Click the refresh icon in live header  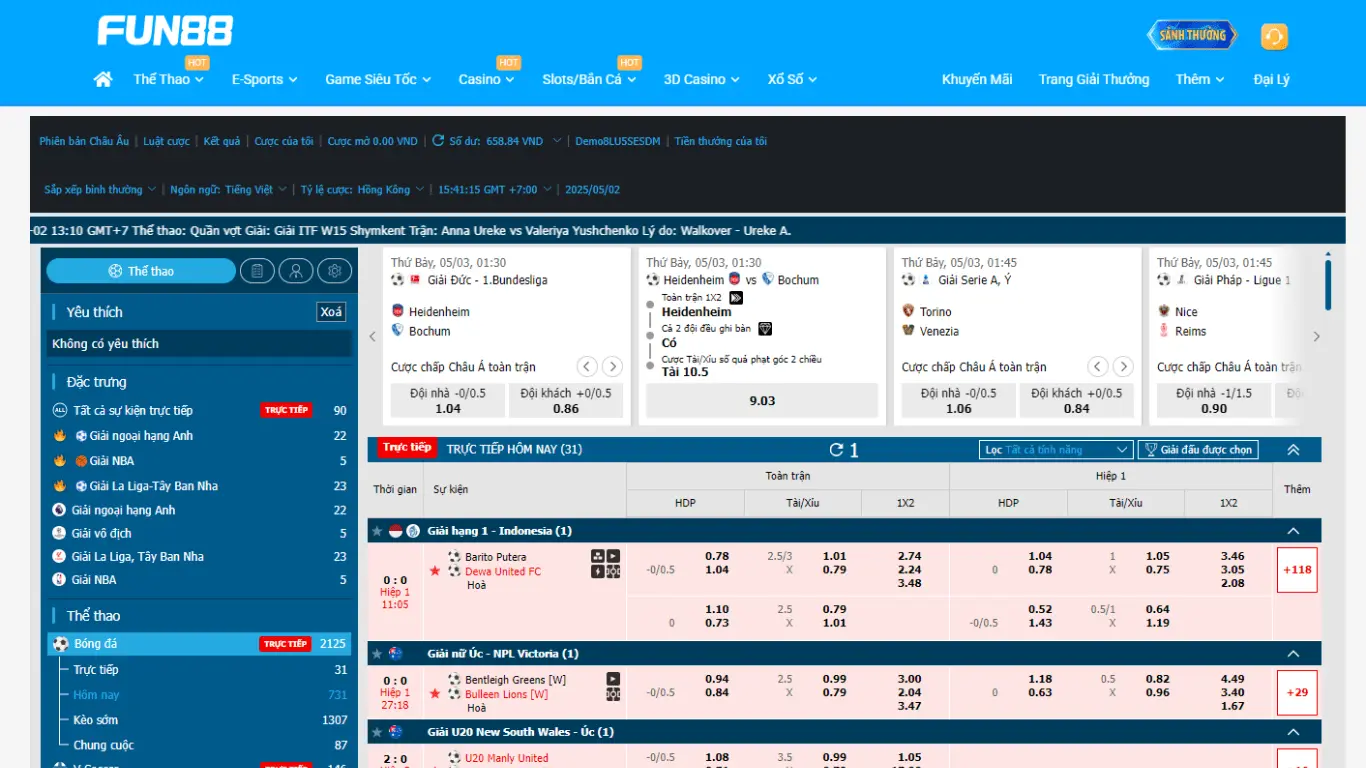click(837, 450)
